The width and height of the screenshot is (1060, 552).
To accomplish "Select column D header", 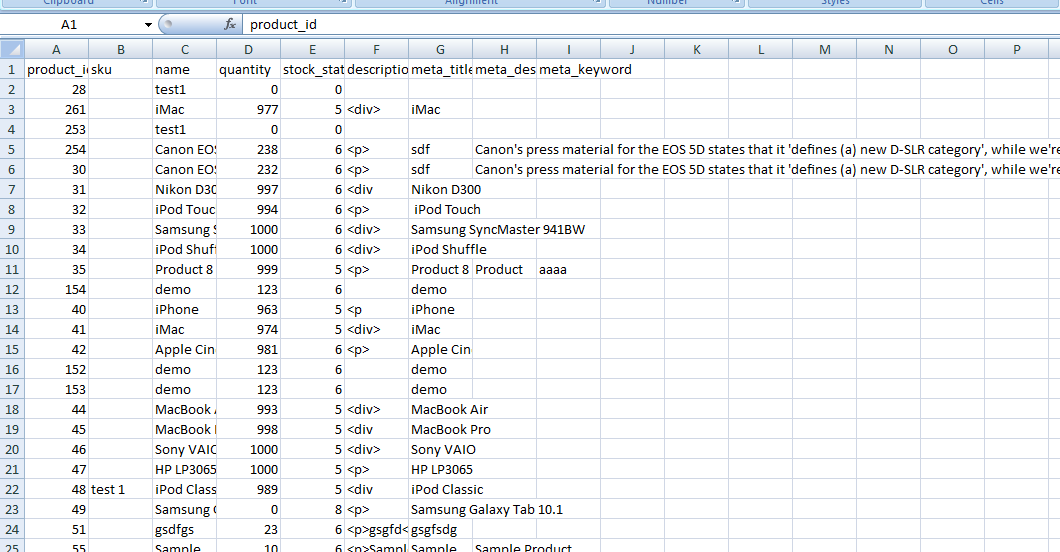I will coord(248,49).
